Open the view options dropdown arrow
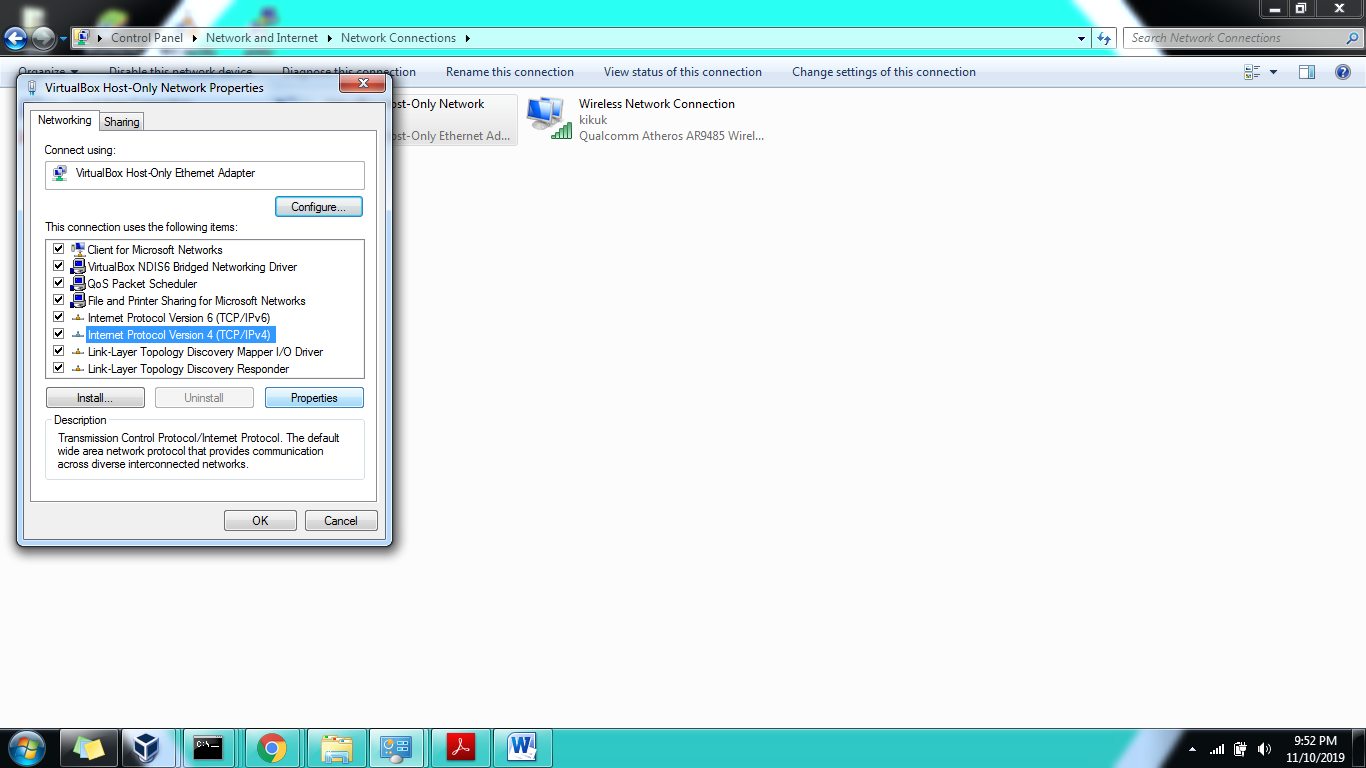 tap(1273, 72)
